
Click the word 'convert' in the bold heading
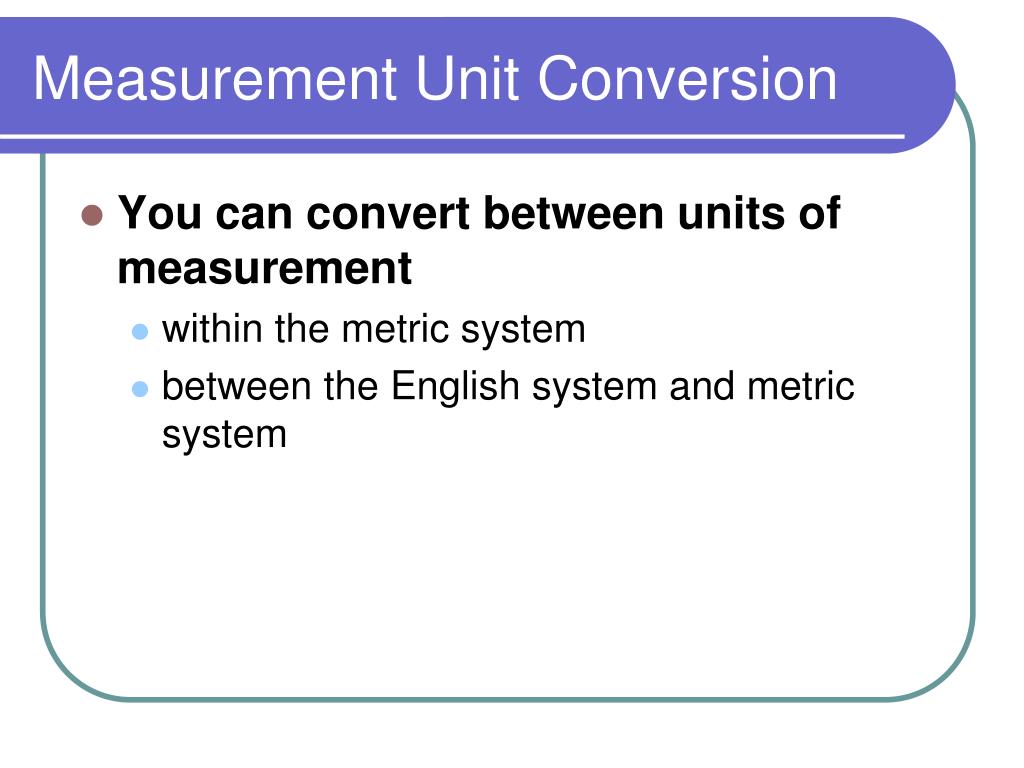pos(388,214)
